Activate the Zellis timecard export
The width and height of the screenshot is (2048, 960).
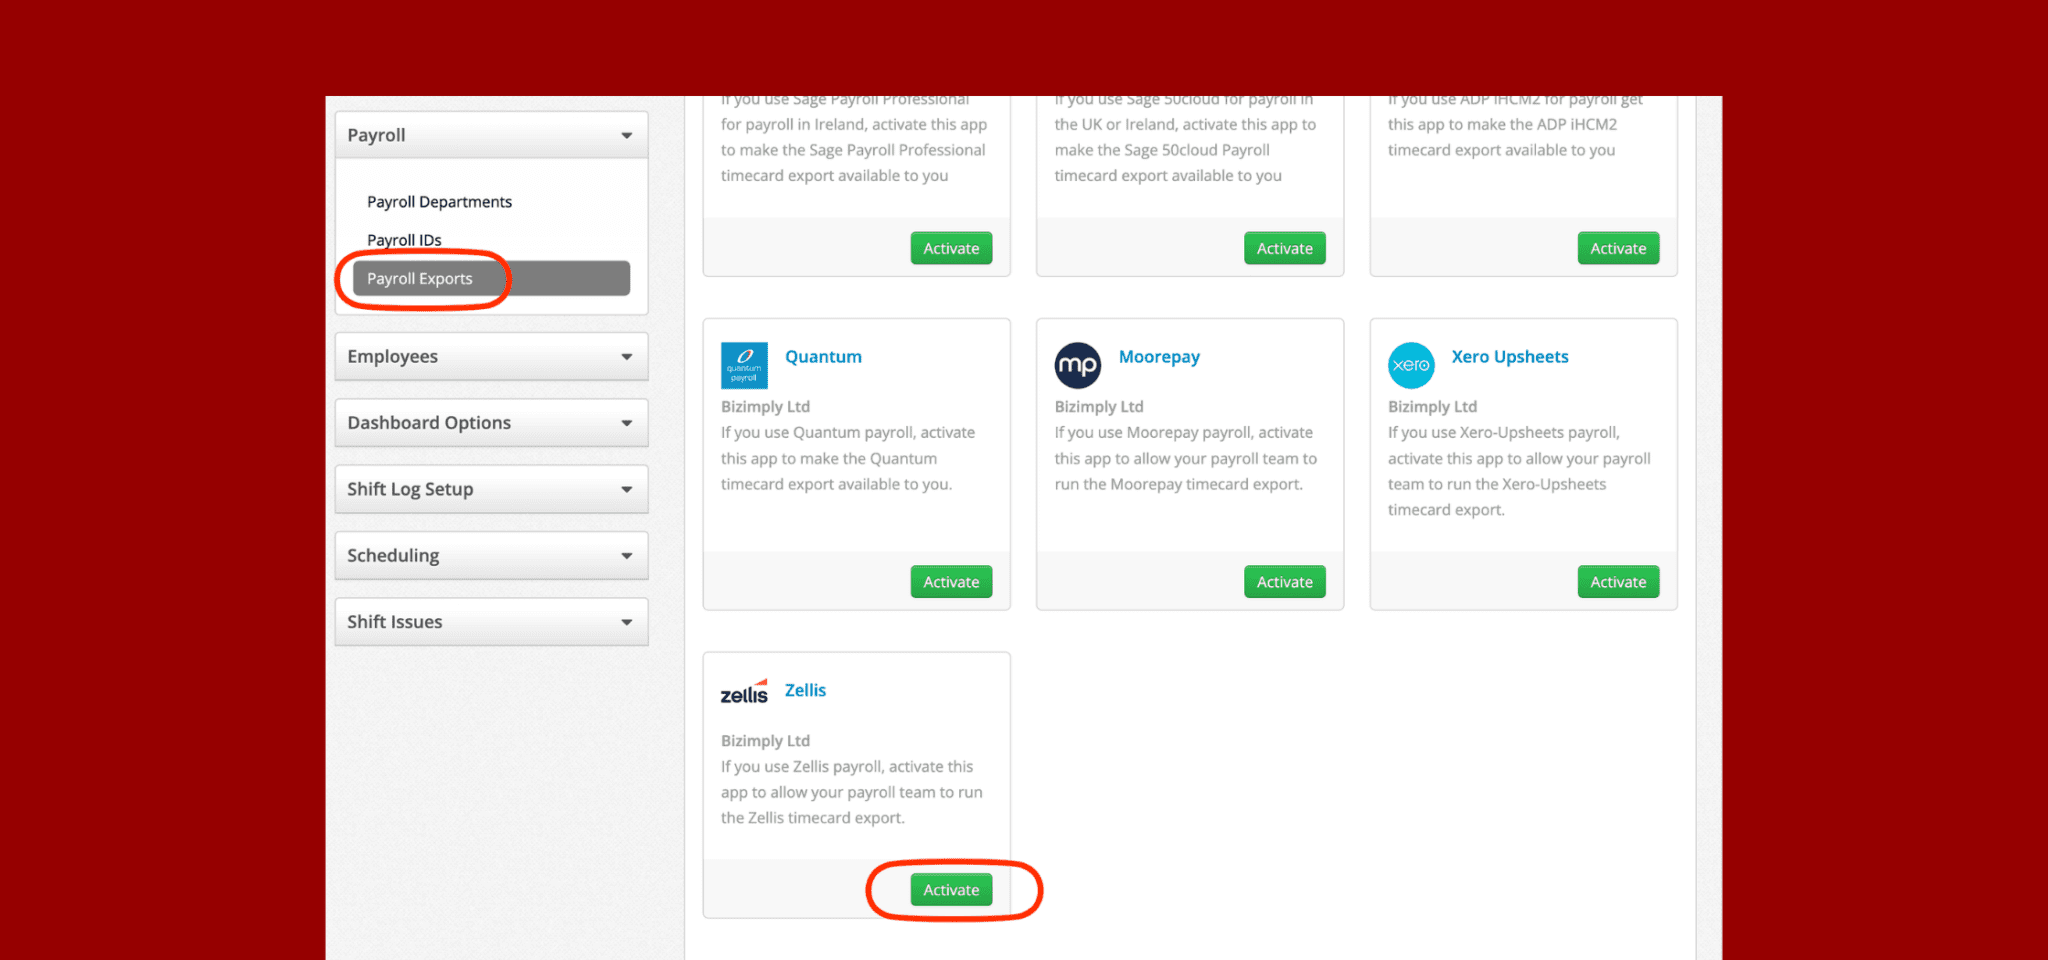click(950, 889)
